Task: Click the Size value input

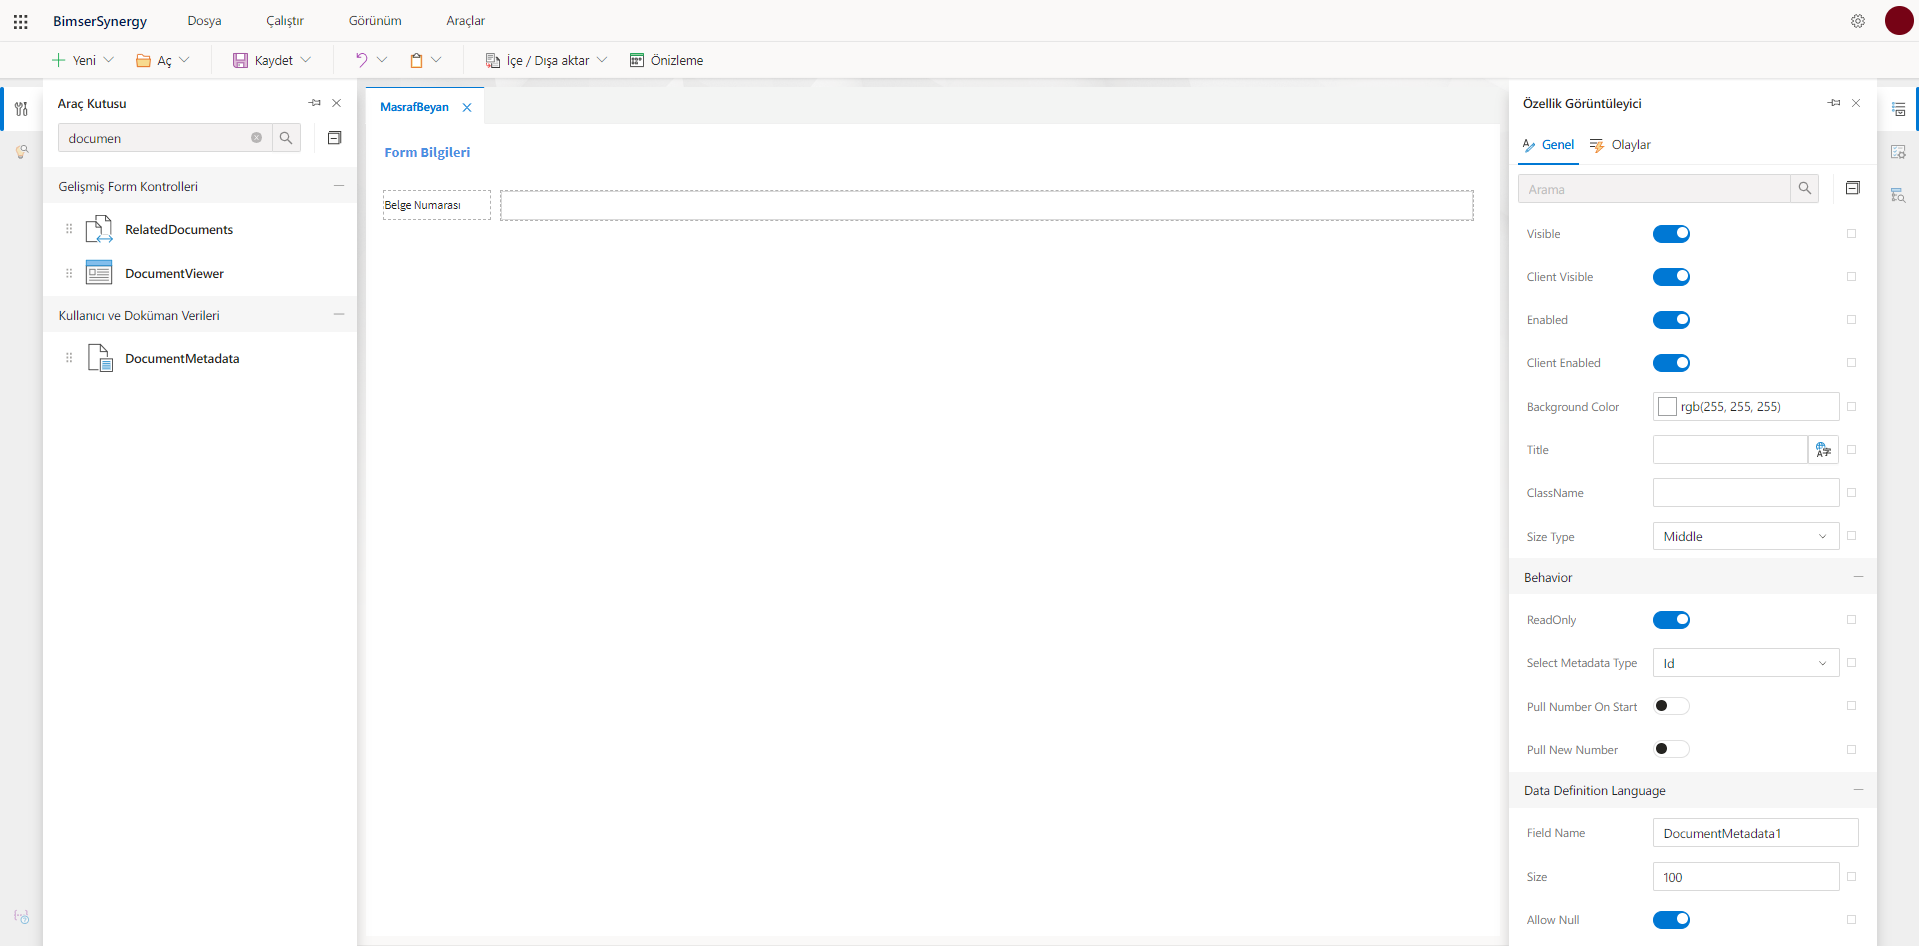Action: [1745, 877]
